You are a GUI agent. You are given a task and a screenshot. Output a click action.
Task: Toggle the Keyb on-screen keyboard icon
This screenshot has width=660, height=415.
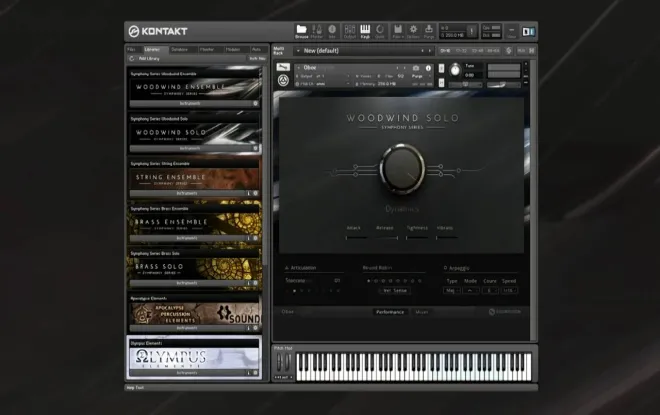(365, 31)
